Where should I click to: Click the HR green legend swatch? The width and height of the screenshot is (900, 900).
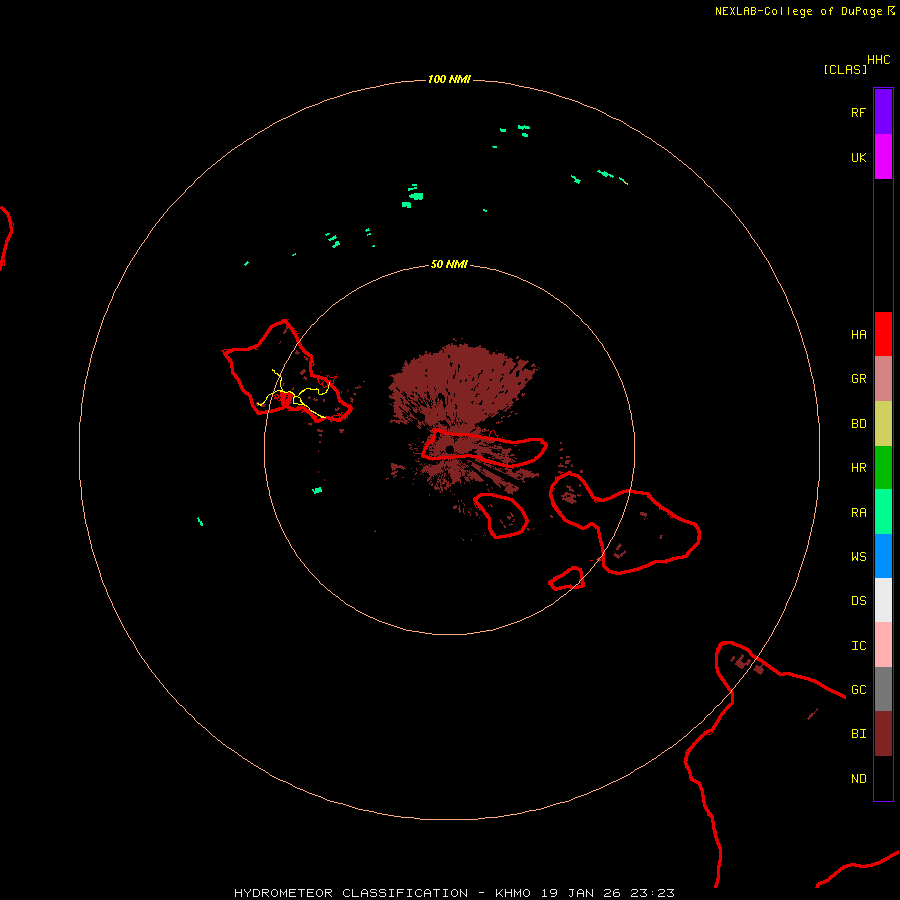click(x=883, y=468)
